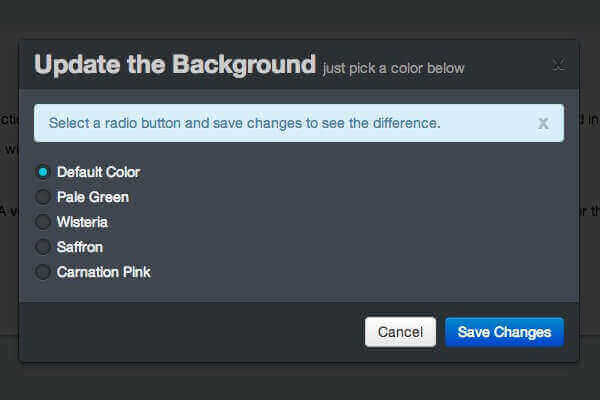Click the Default Color label text
Viewport: 600px width, 400px height.
click(x=98, y=172)
